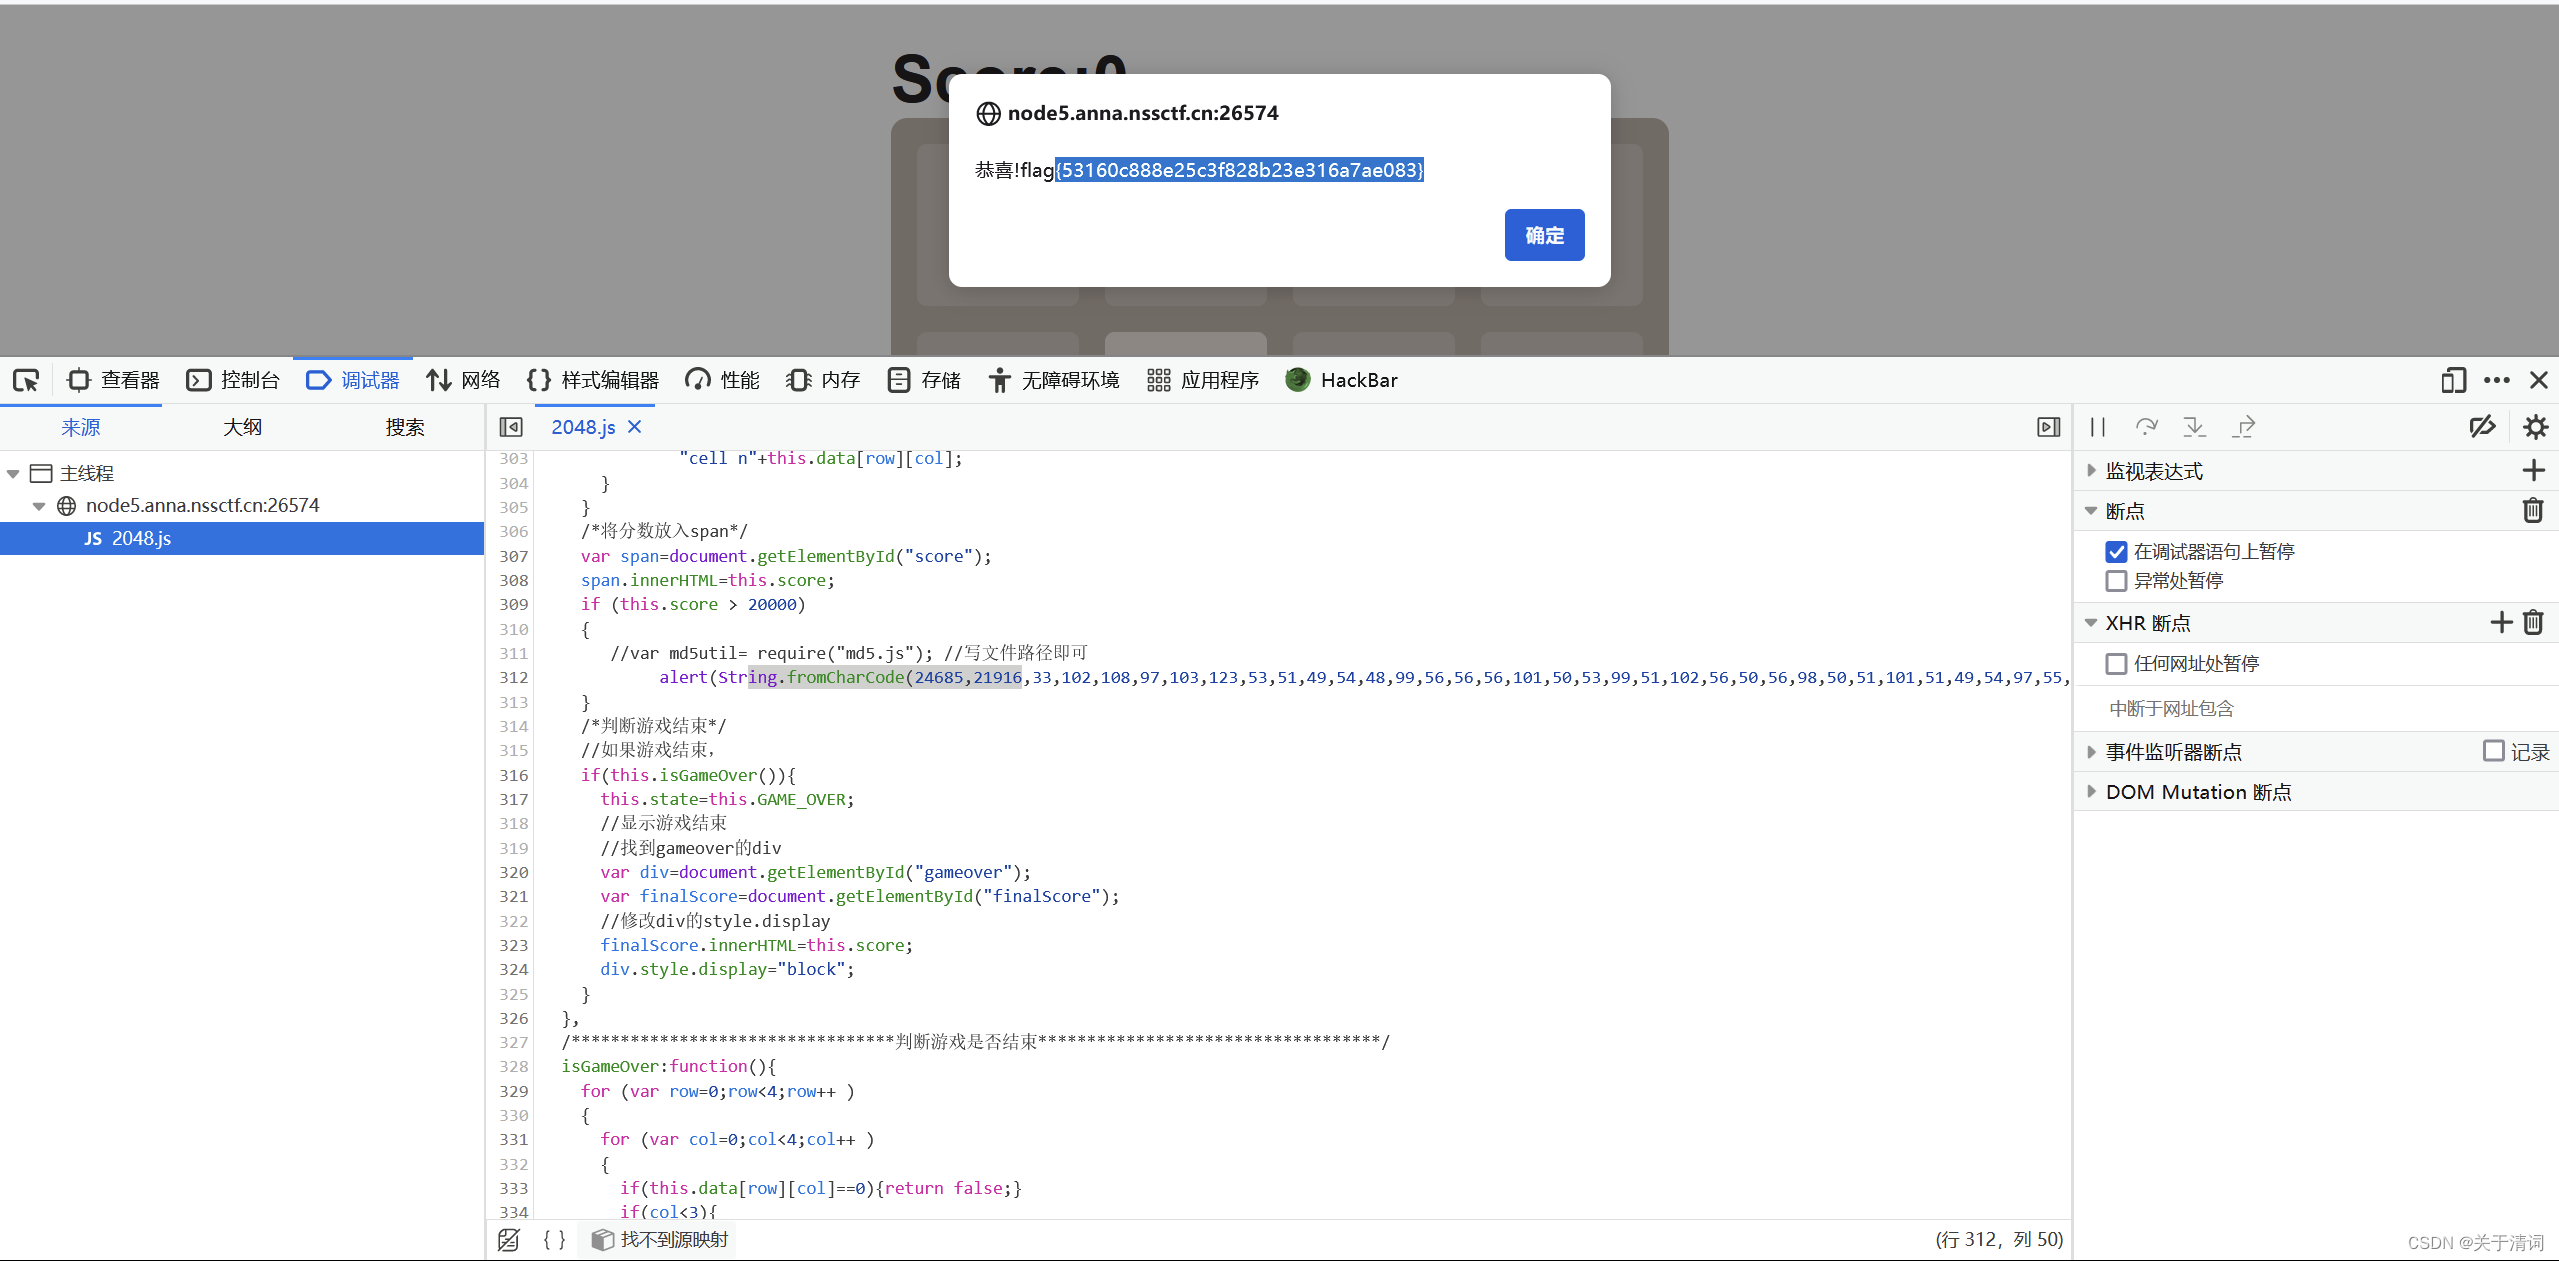This screenshot has height=1261, width=2559.
Task: Open debugger settings gear
Action: pos(2535,427)
